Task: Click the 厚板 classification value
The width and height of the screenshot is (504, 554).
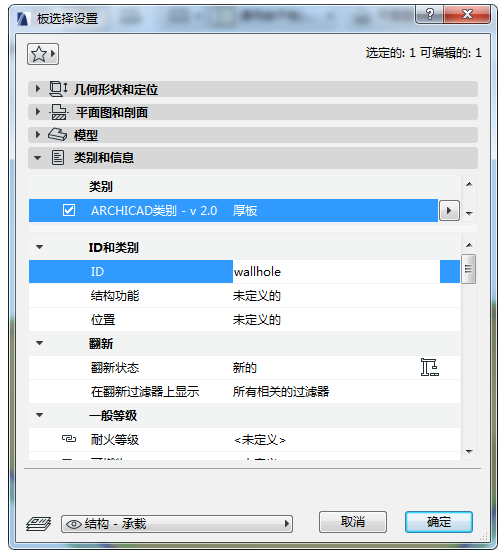Action: pyautogui.click(x=245, y=211)
